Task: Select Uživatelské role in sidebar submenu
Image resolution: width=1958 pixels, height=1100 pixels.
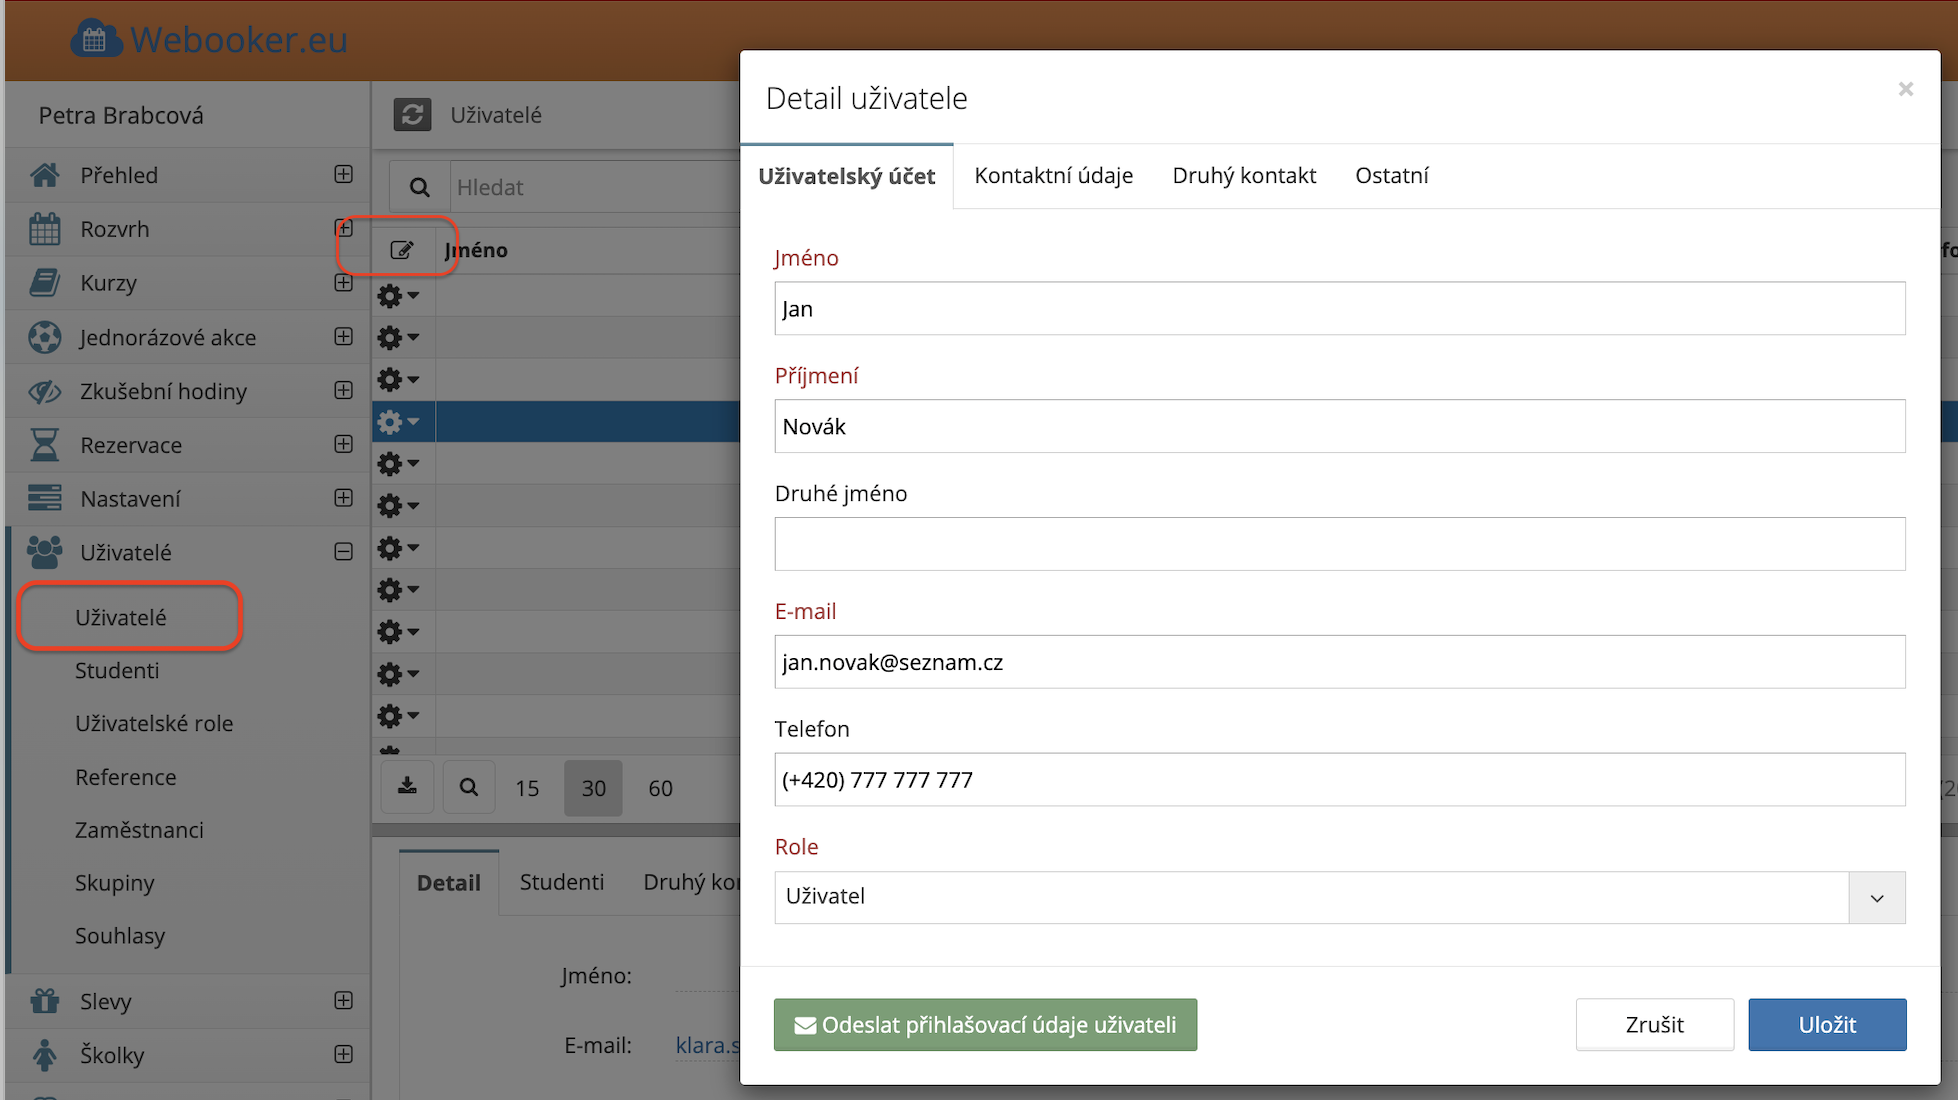Action: (154, 723)
